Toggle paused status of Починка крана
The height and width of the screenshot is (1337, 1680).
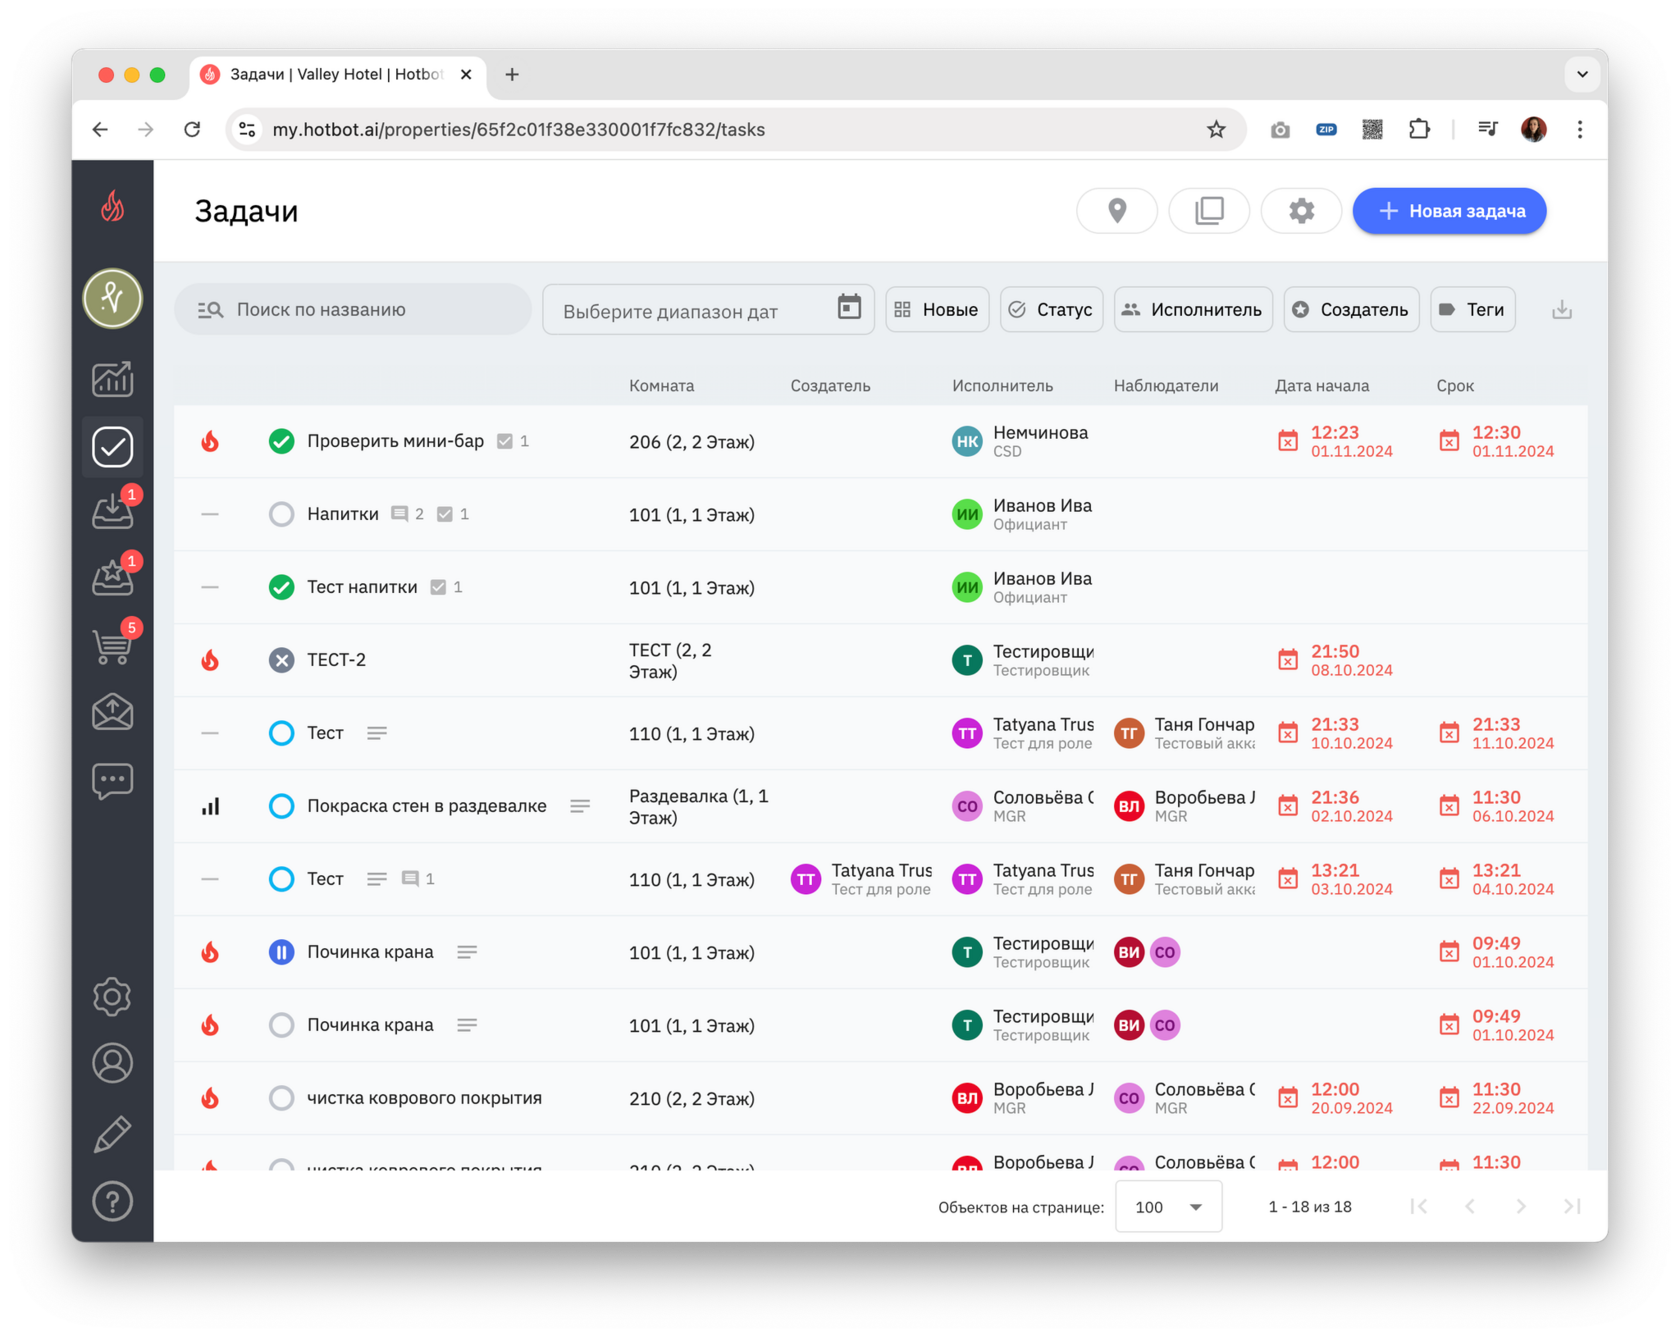281,952
